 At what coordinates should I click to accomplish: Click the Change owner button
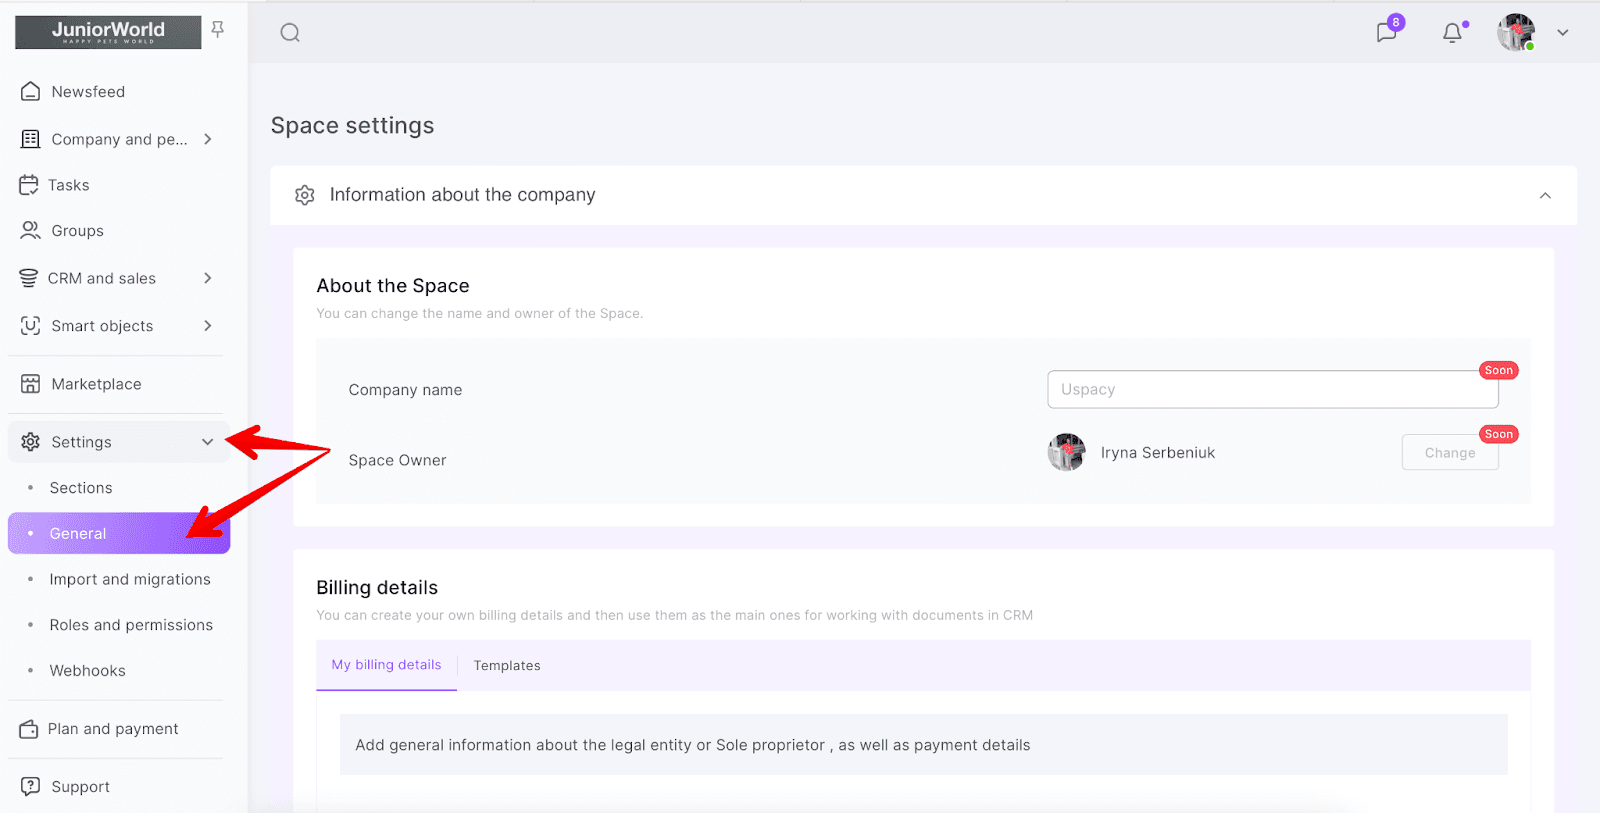pos(1449,453)
